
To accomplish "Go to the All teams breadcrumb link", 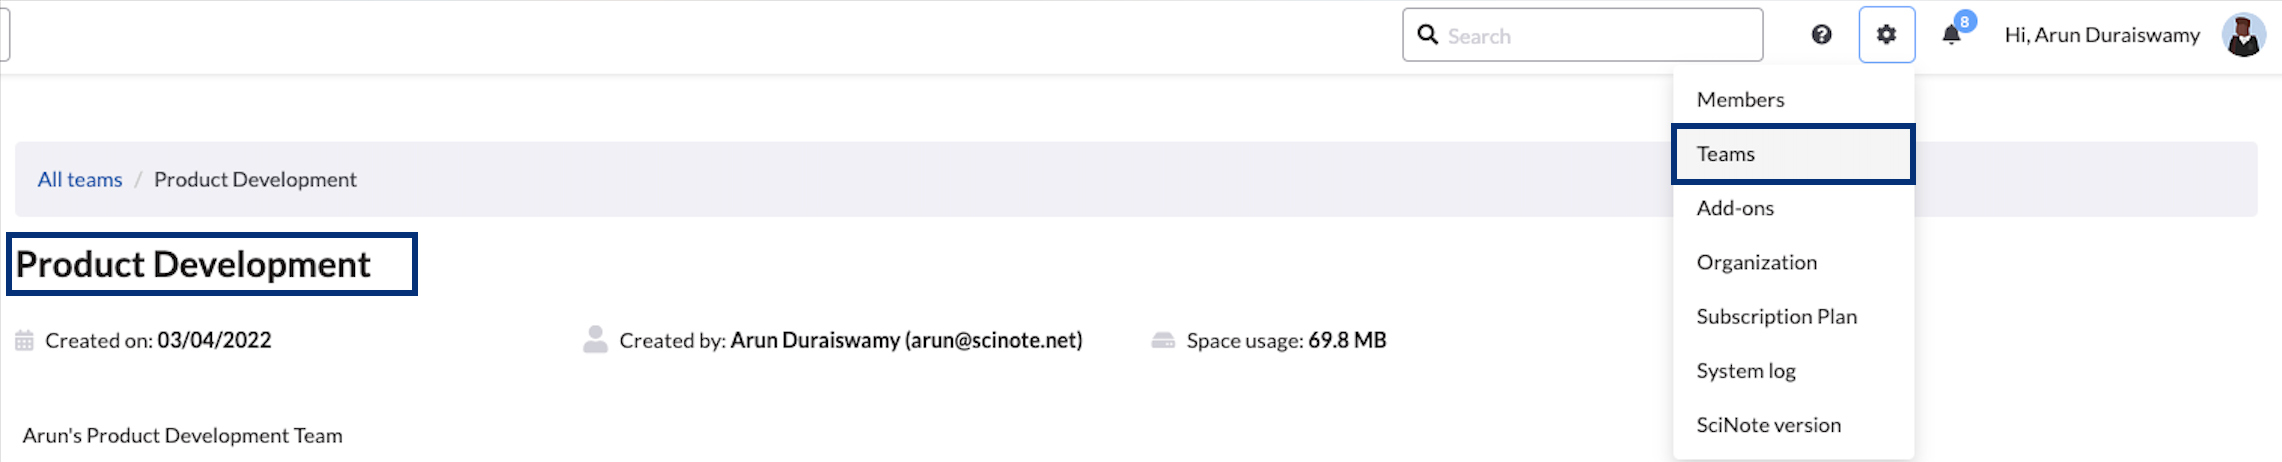I will (80, 180).
